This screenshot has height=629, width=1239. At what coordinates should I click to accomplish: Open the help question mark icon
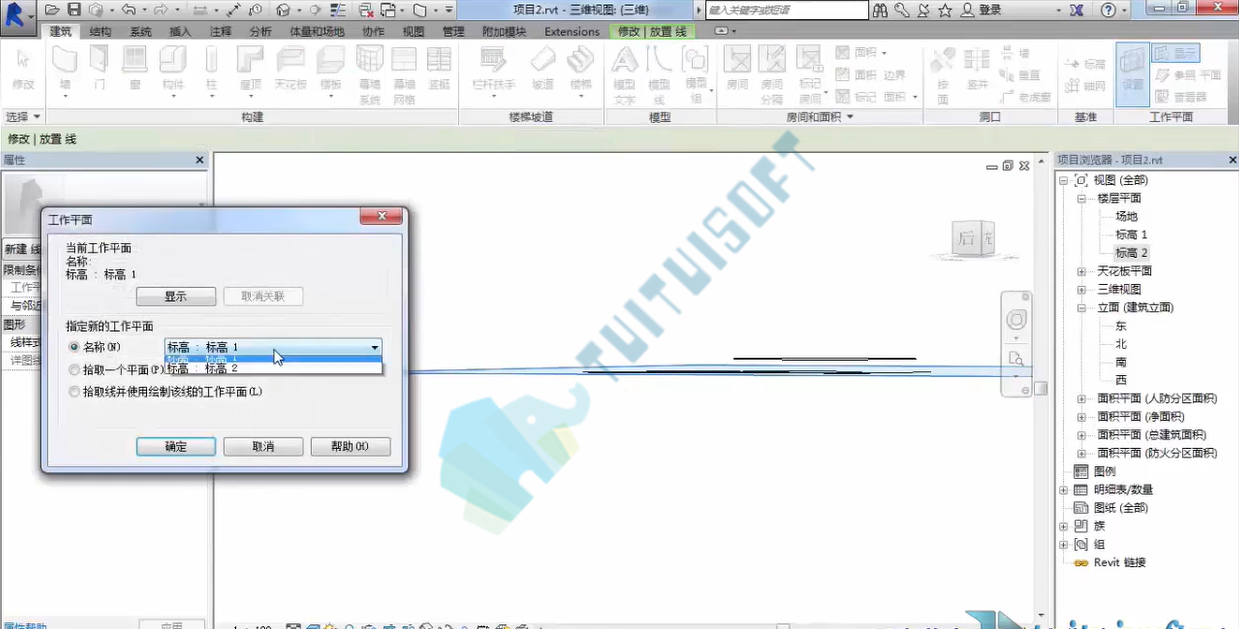pos(1107,10)
